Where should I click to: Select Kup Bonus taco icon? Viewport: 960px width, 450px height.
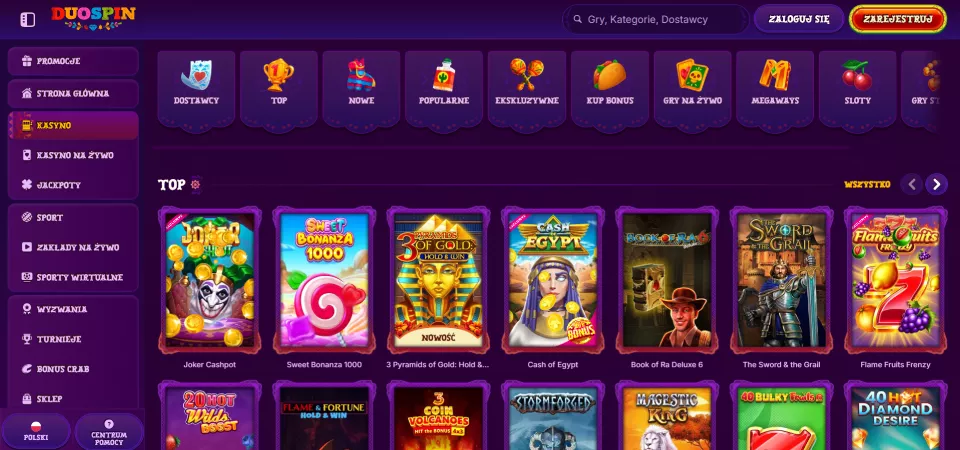pyautogui.click(x=610, y=75)
